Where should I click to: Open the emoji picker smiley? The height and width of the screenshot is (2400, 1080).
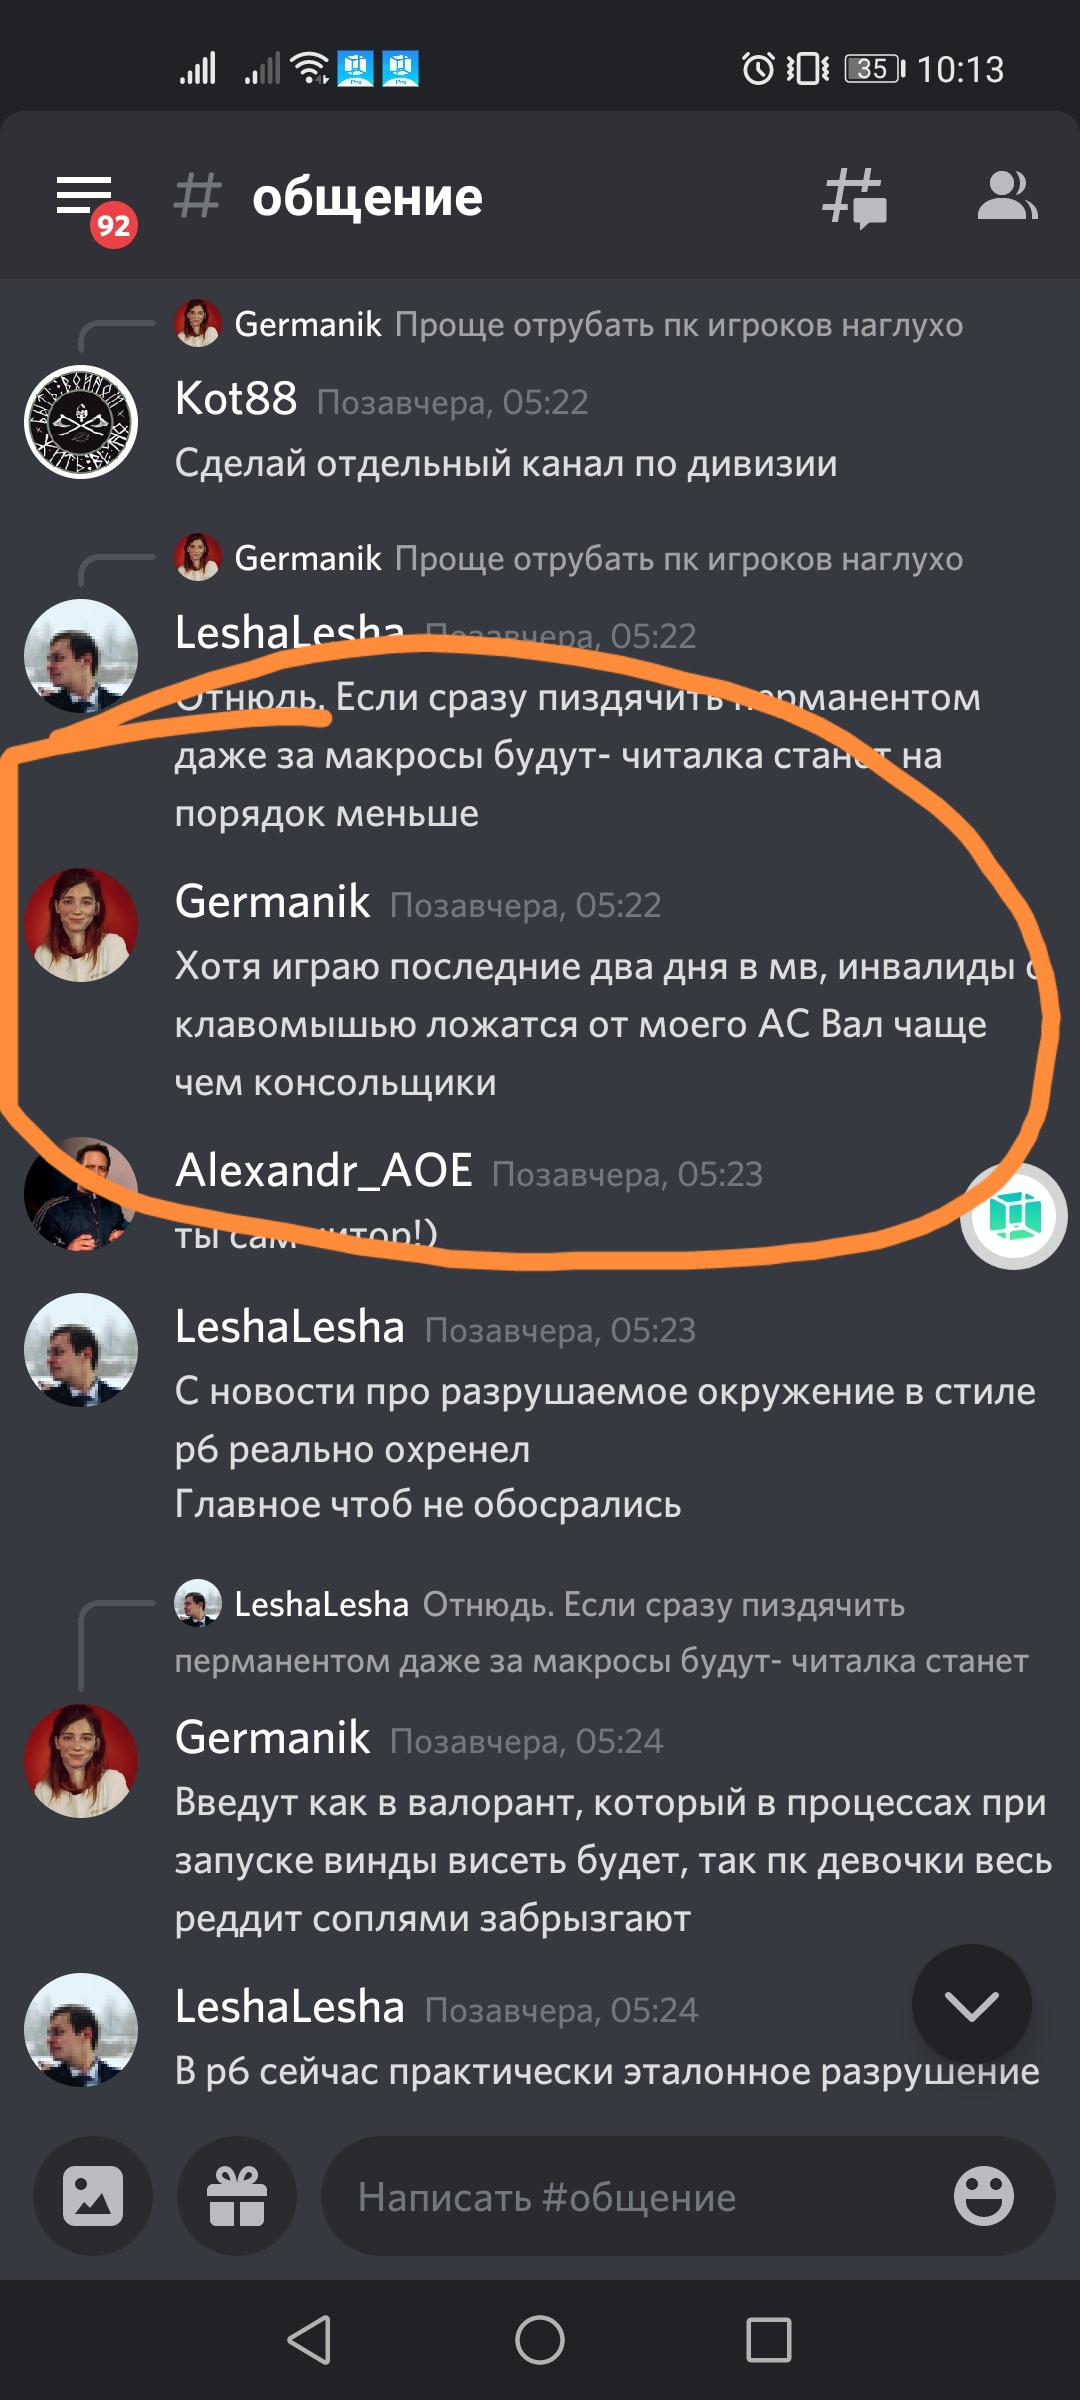click(984, 2196)
